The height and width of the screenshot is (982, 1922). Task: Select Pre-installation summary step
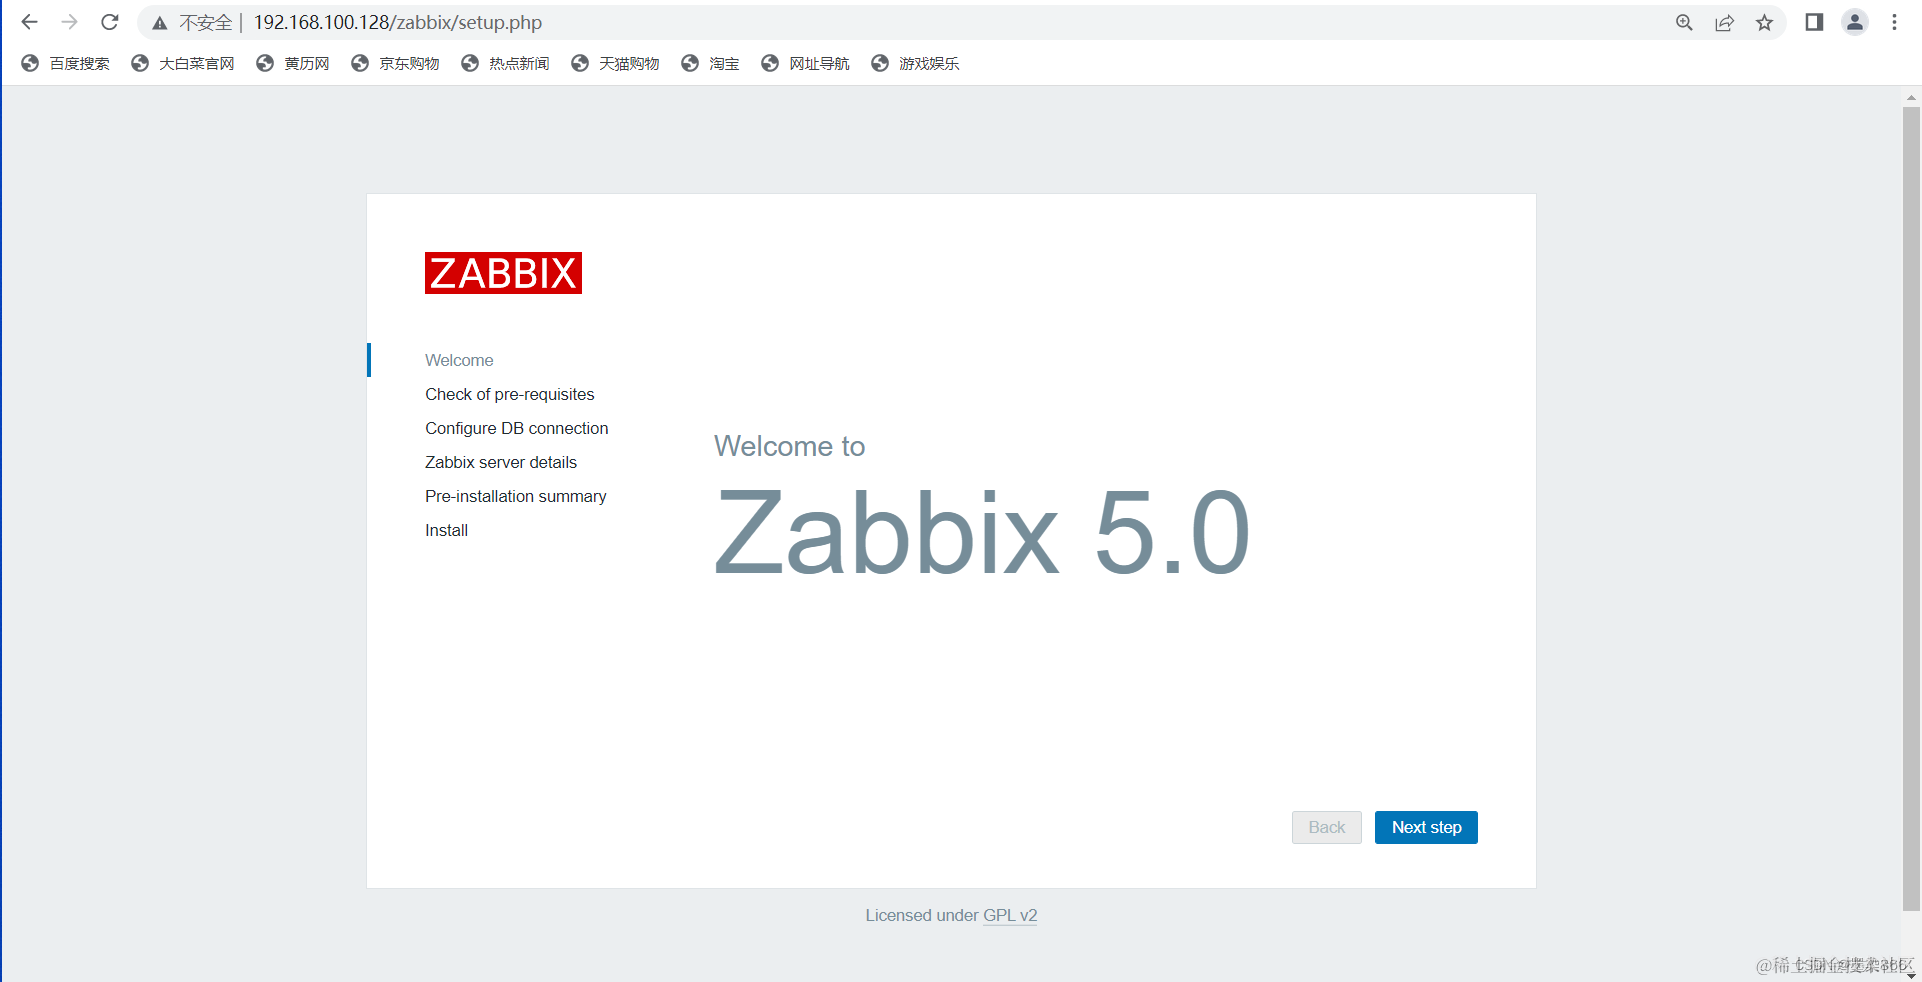click(x=515, y=496)
